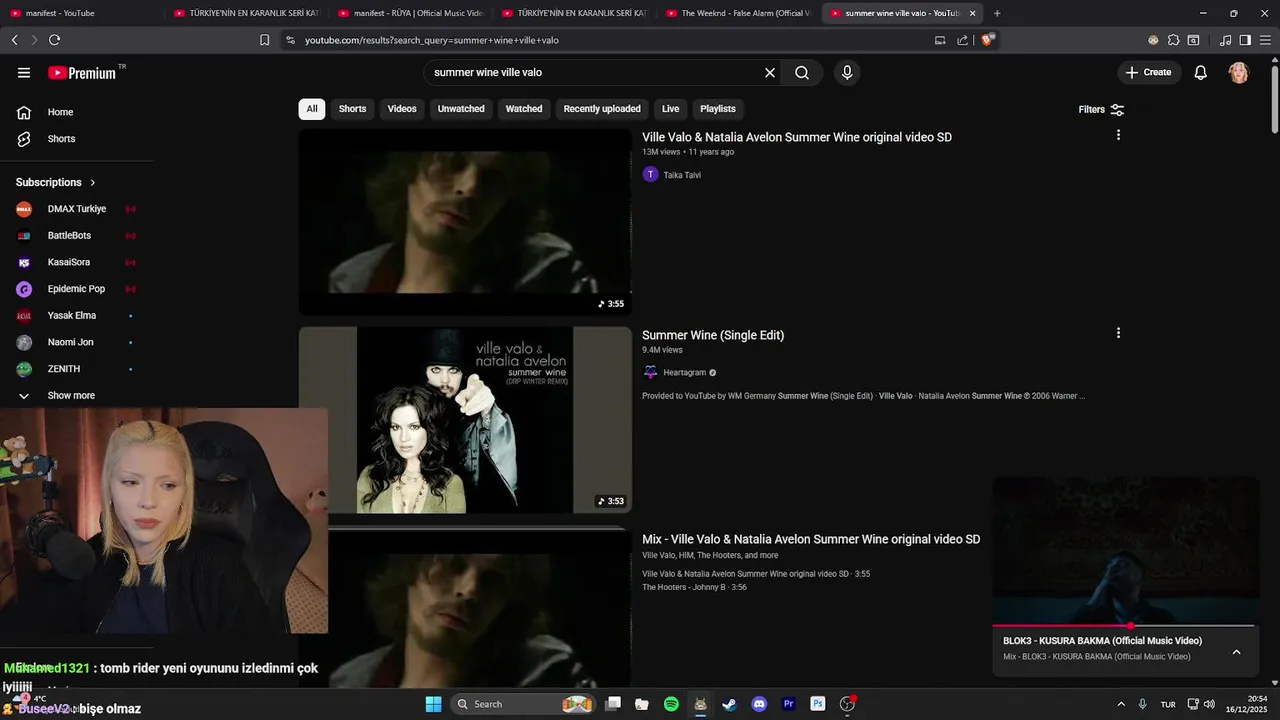The height and width of the screenshot is (720, 1280).
Task: Click the browser address bar URL
Action: [x=432, y=40]
